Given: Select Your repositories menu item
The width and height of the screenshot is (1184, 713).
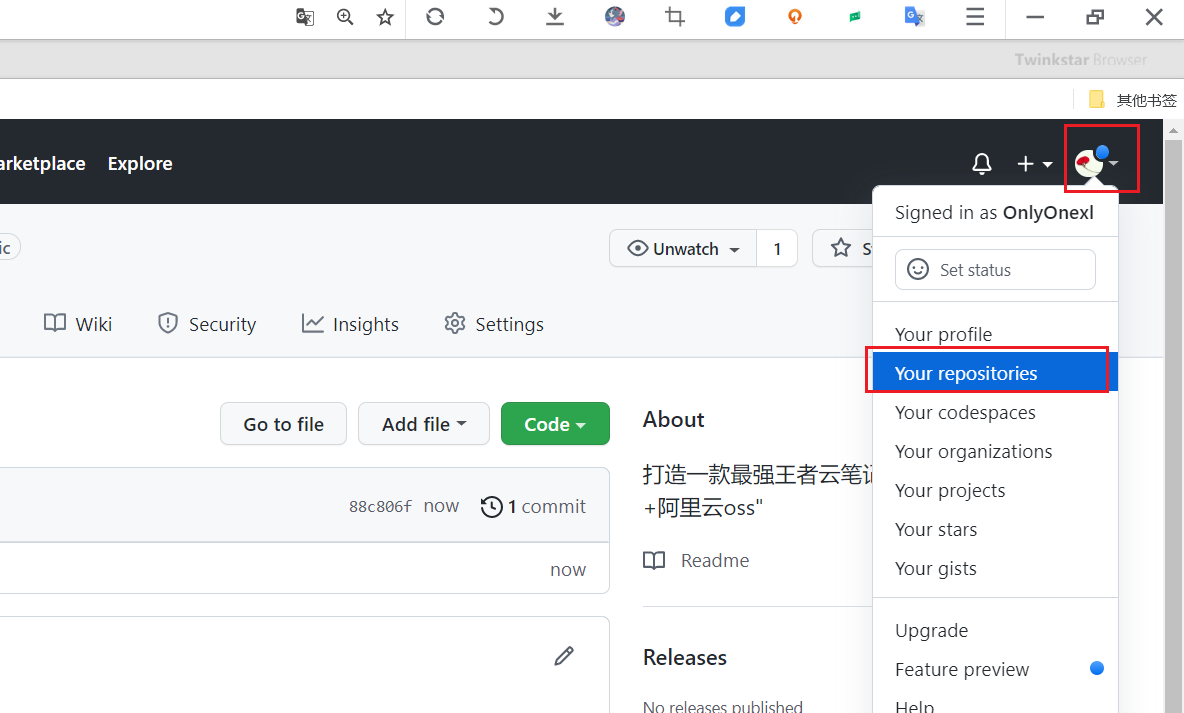Looking at the screenshot, I should (995, 373).
